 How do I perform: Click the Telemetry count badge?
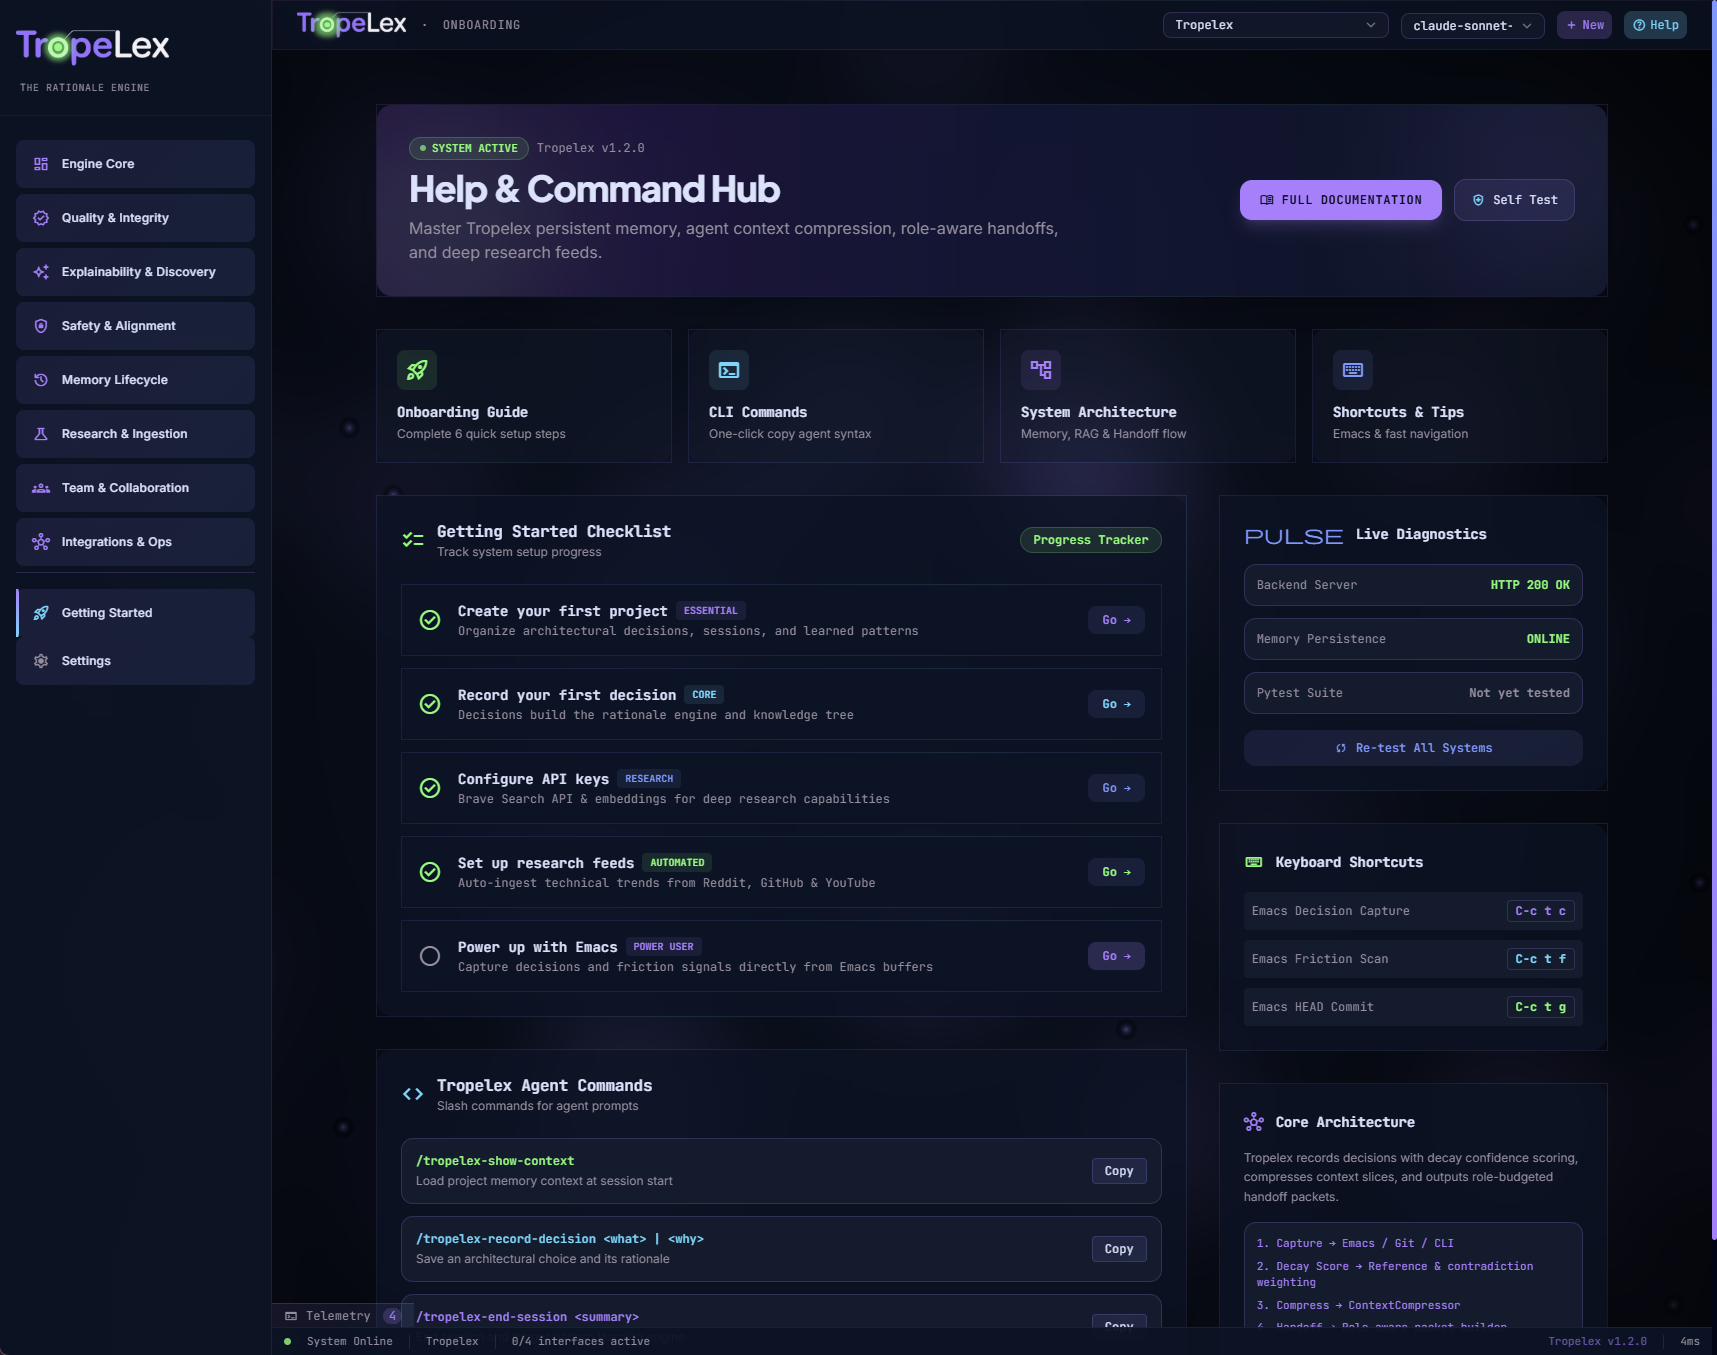392,1316
